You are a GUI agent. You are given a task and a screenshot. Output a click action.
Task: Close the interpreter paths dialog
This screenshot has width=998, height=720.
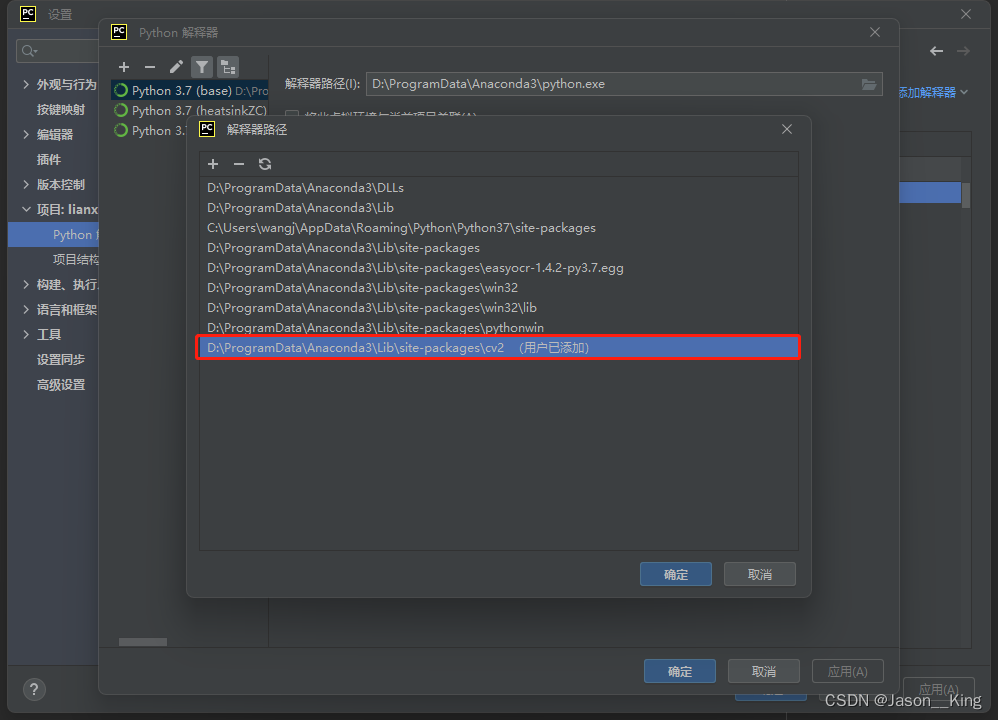click(x=787, y=129)
